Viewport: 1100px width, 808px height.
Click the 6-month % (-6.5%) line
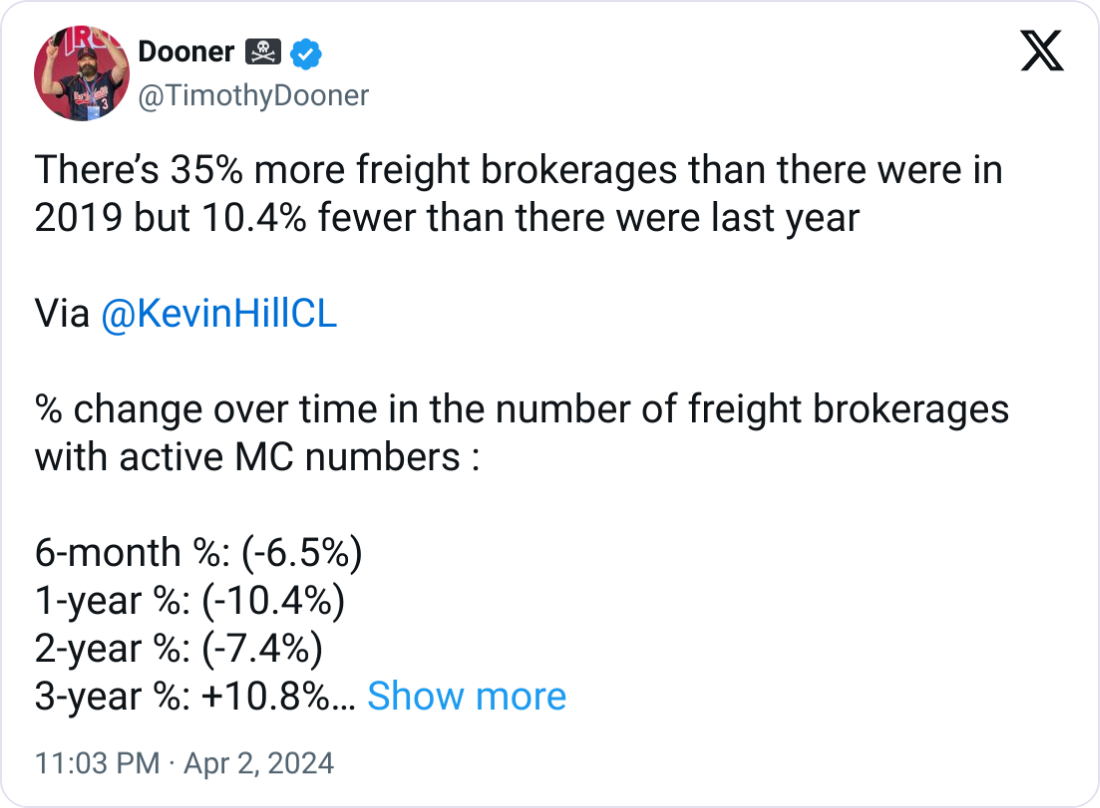click(198, 553)
